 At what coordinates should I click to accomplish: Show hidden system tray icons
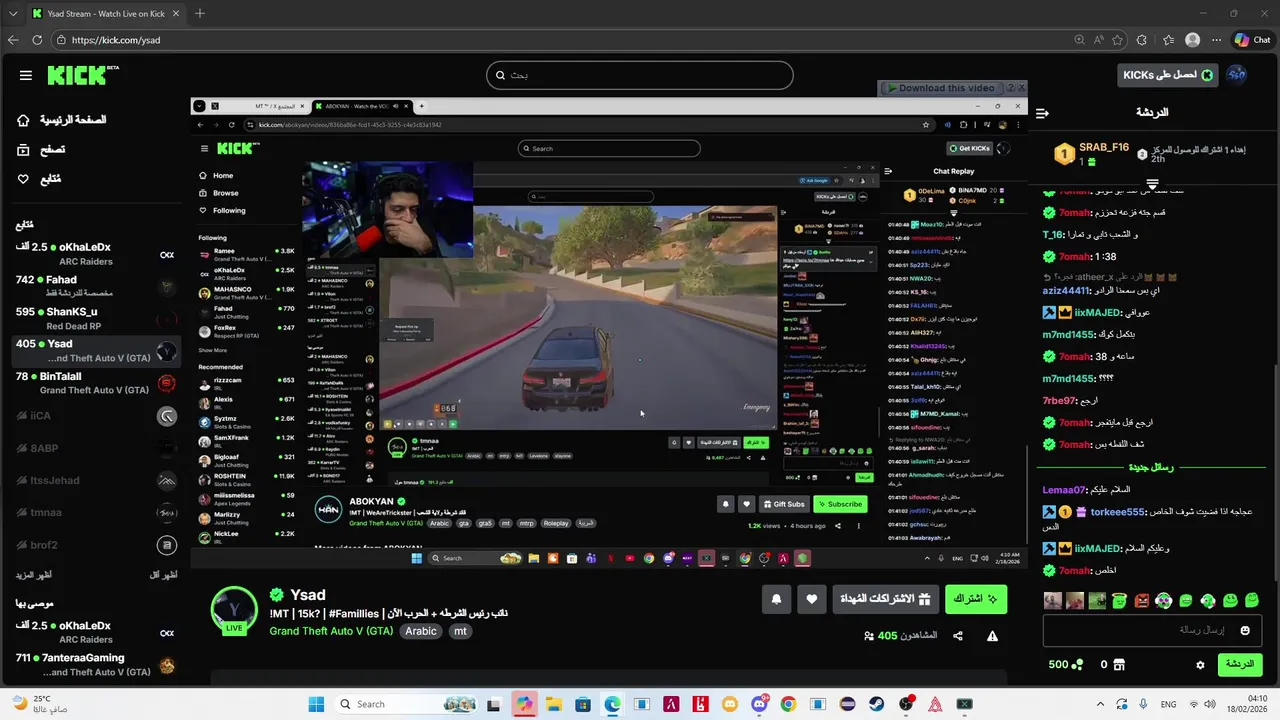coord(1101,704)
